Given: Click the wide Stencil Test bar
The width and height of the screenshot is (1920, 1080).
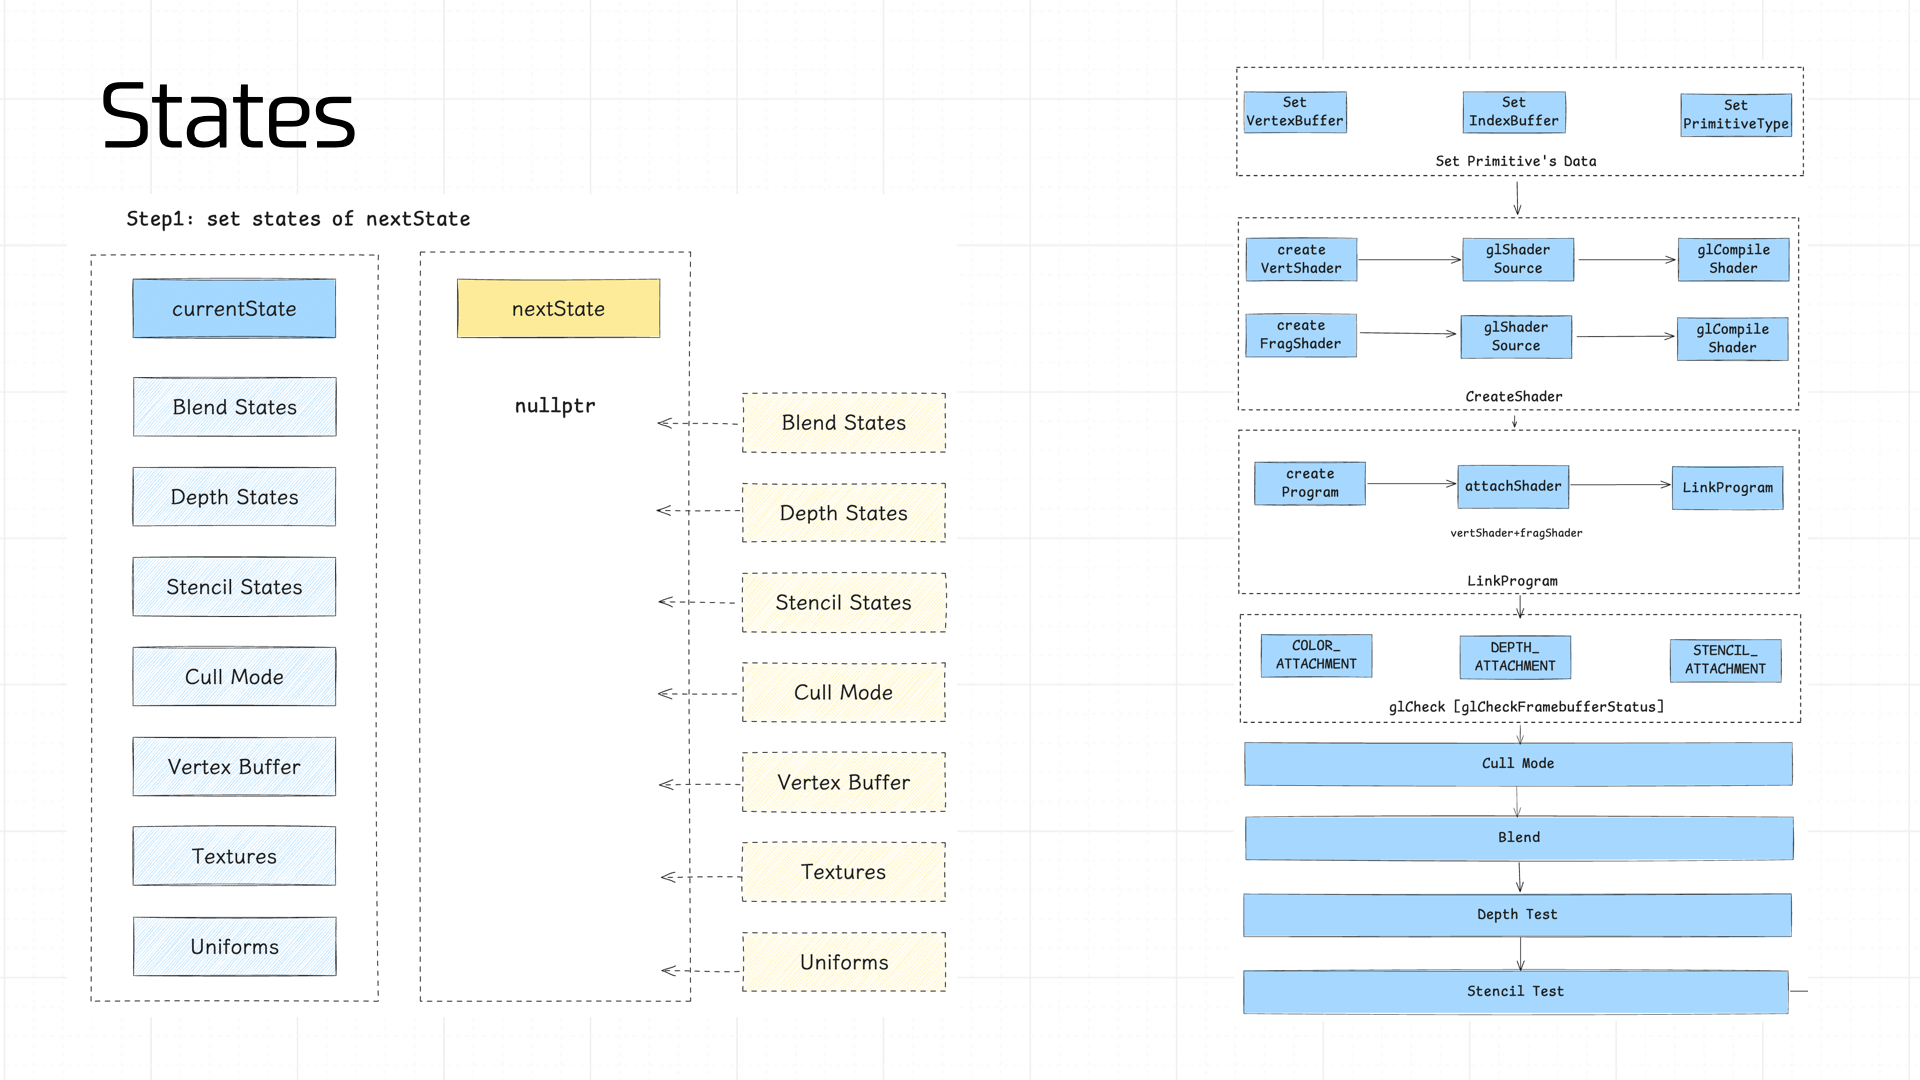Looking at the screenshot, I should 1515,992.
